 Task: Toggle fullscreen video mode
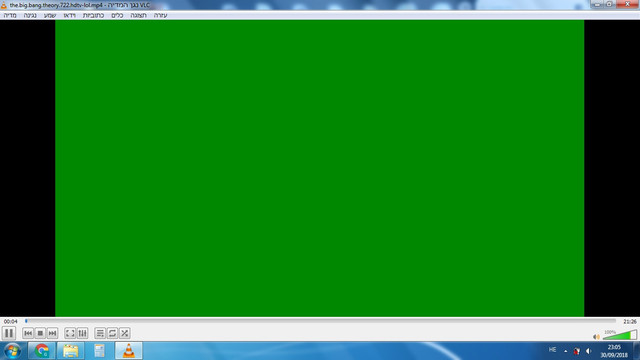70,333
